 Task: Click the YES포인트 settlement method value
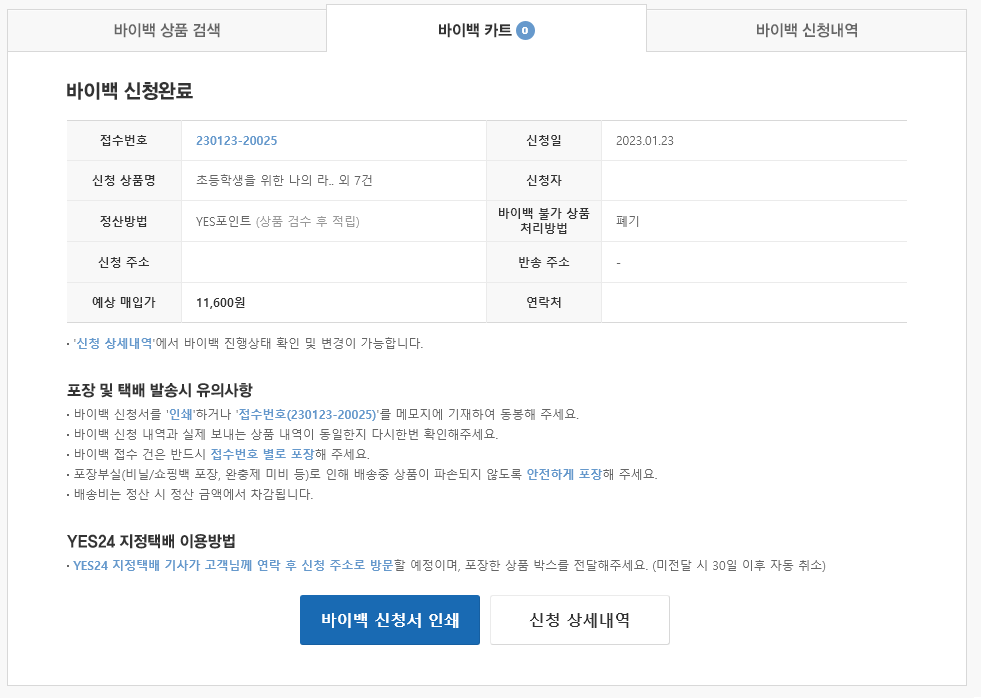278,221
